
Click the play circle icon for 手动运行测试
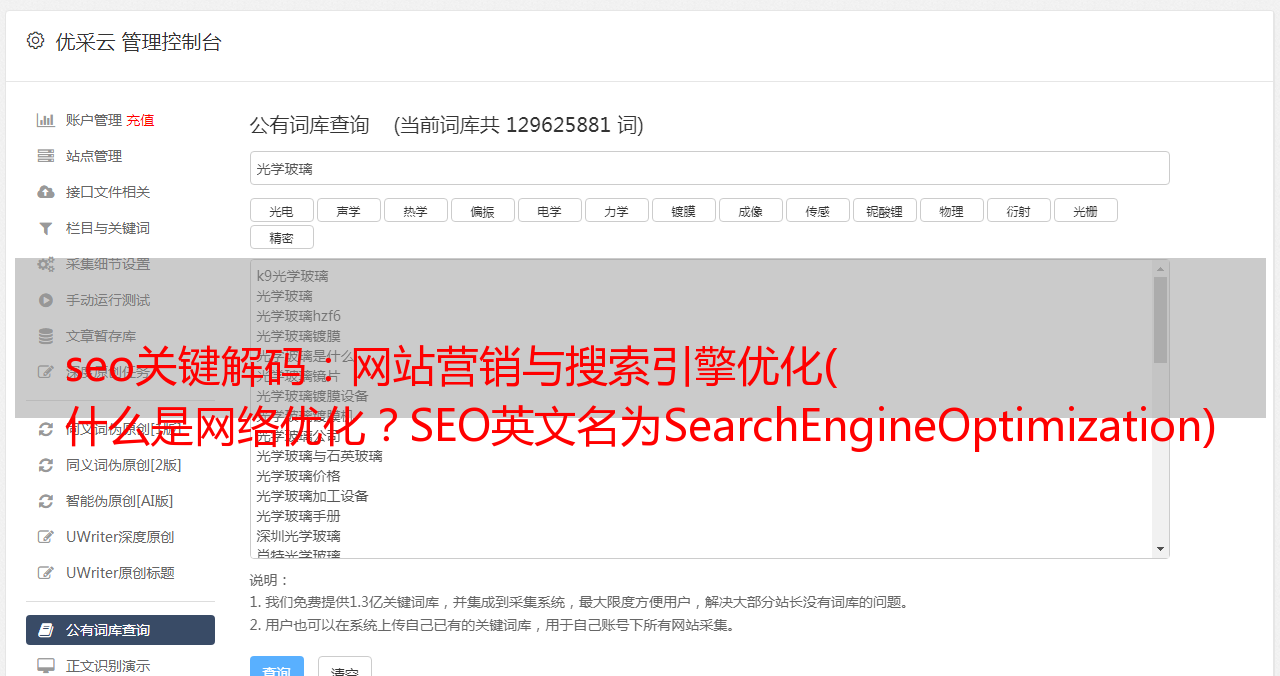(x=46, y=300)
